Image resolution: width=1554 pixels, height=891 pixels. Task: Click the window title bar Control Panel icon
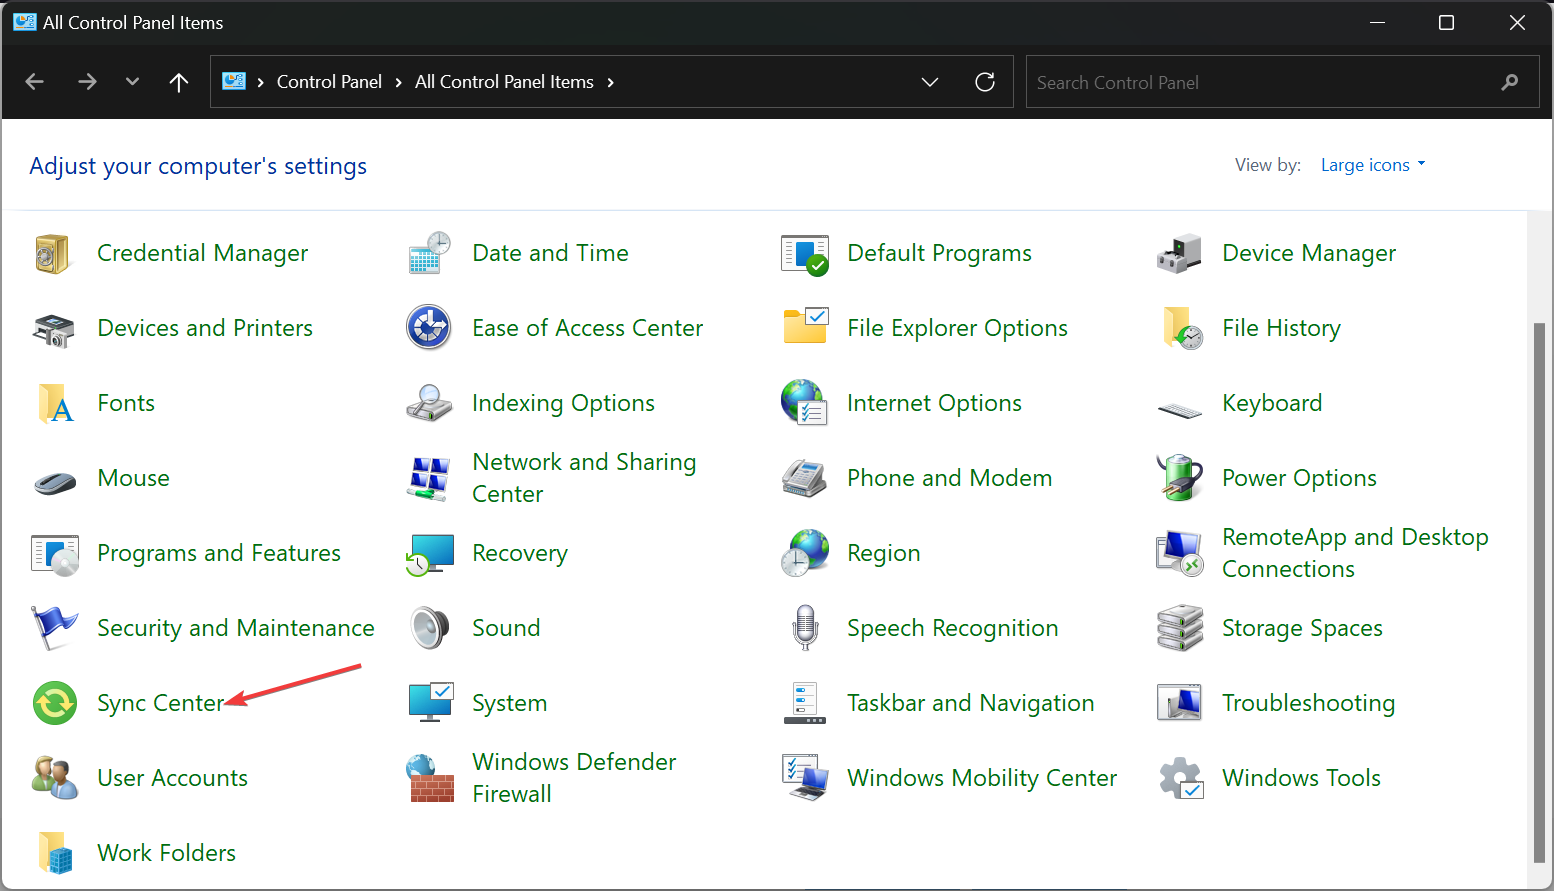24,22
